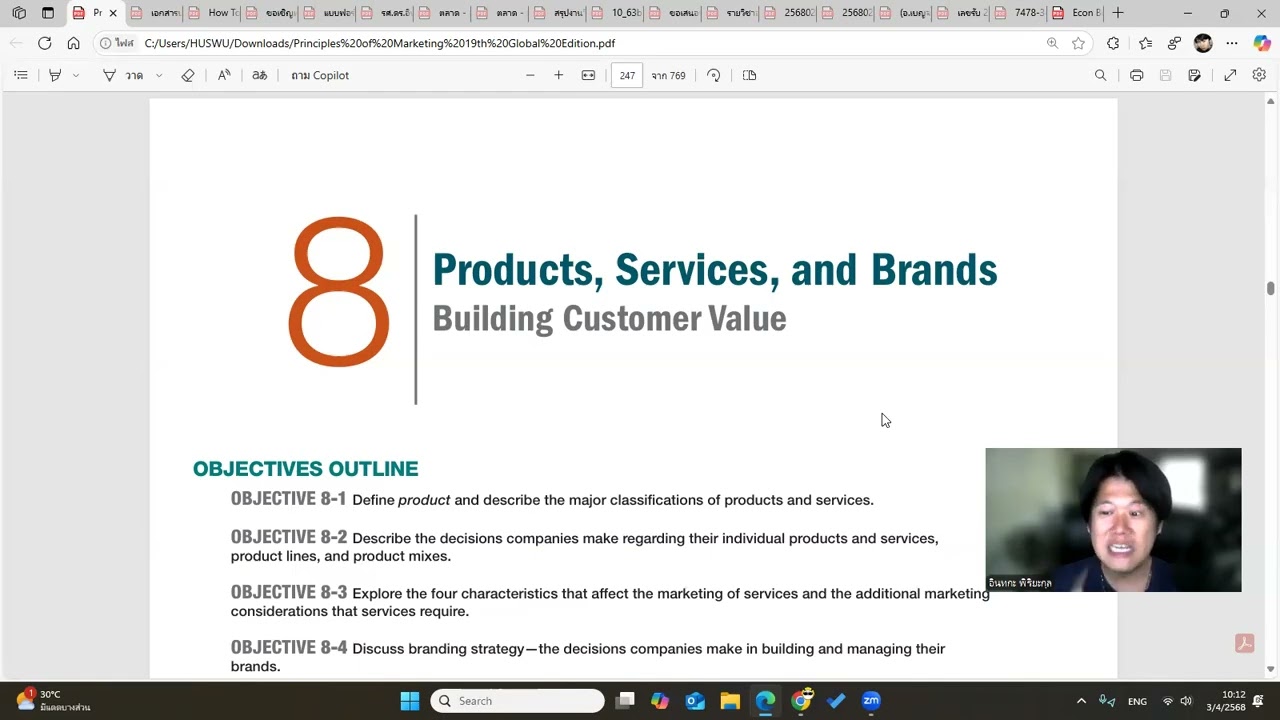Enter full screen PDF mode
Screen dimensions: 1280x720
1230,75
